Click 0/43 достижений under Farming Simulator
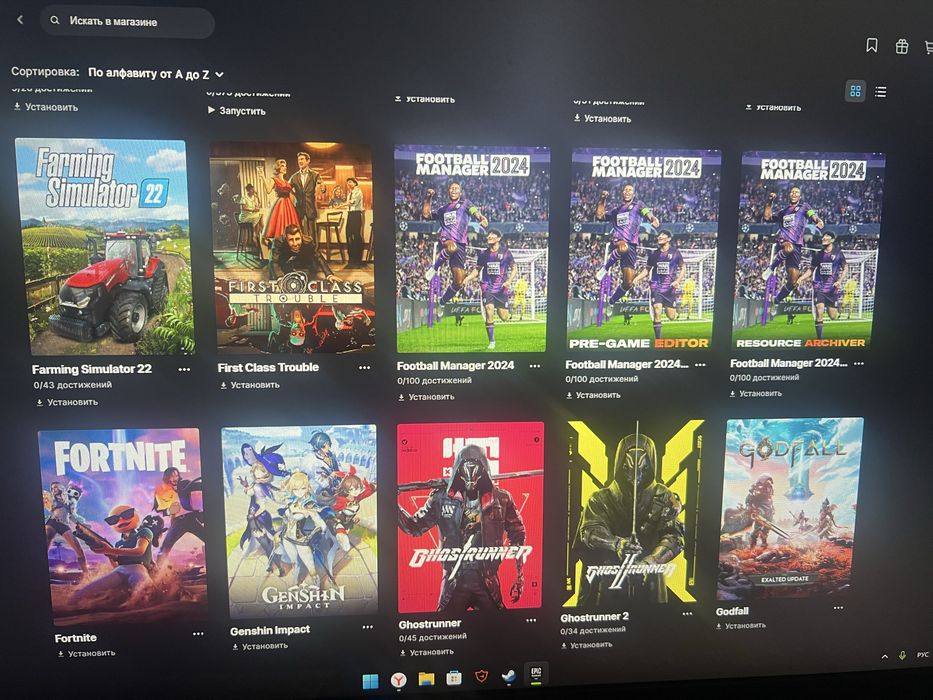Viewport: 933px width, 700px height. click(73, 385)
